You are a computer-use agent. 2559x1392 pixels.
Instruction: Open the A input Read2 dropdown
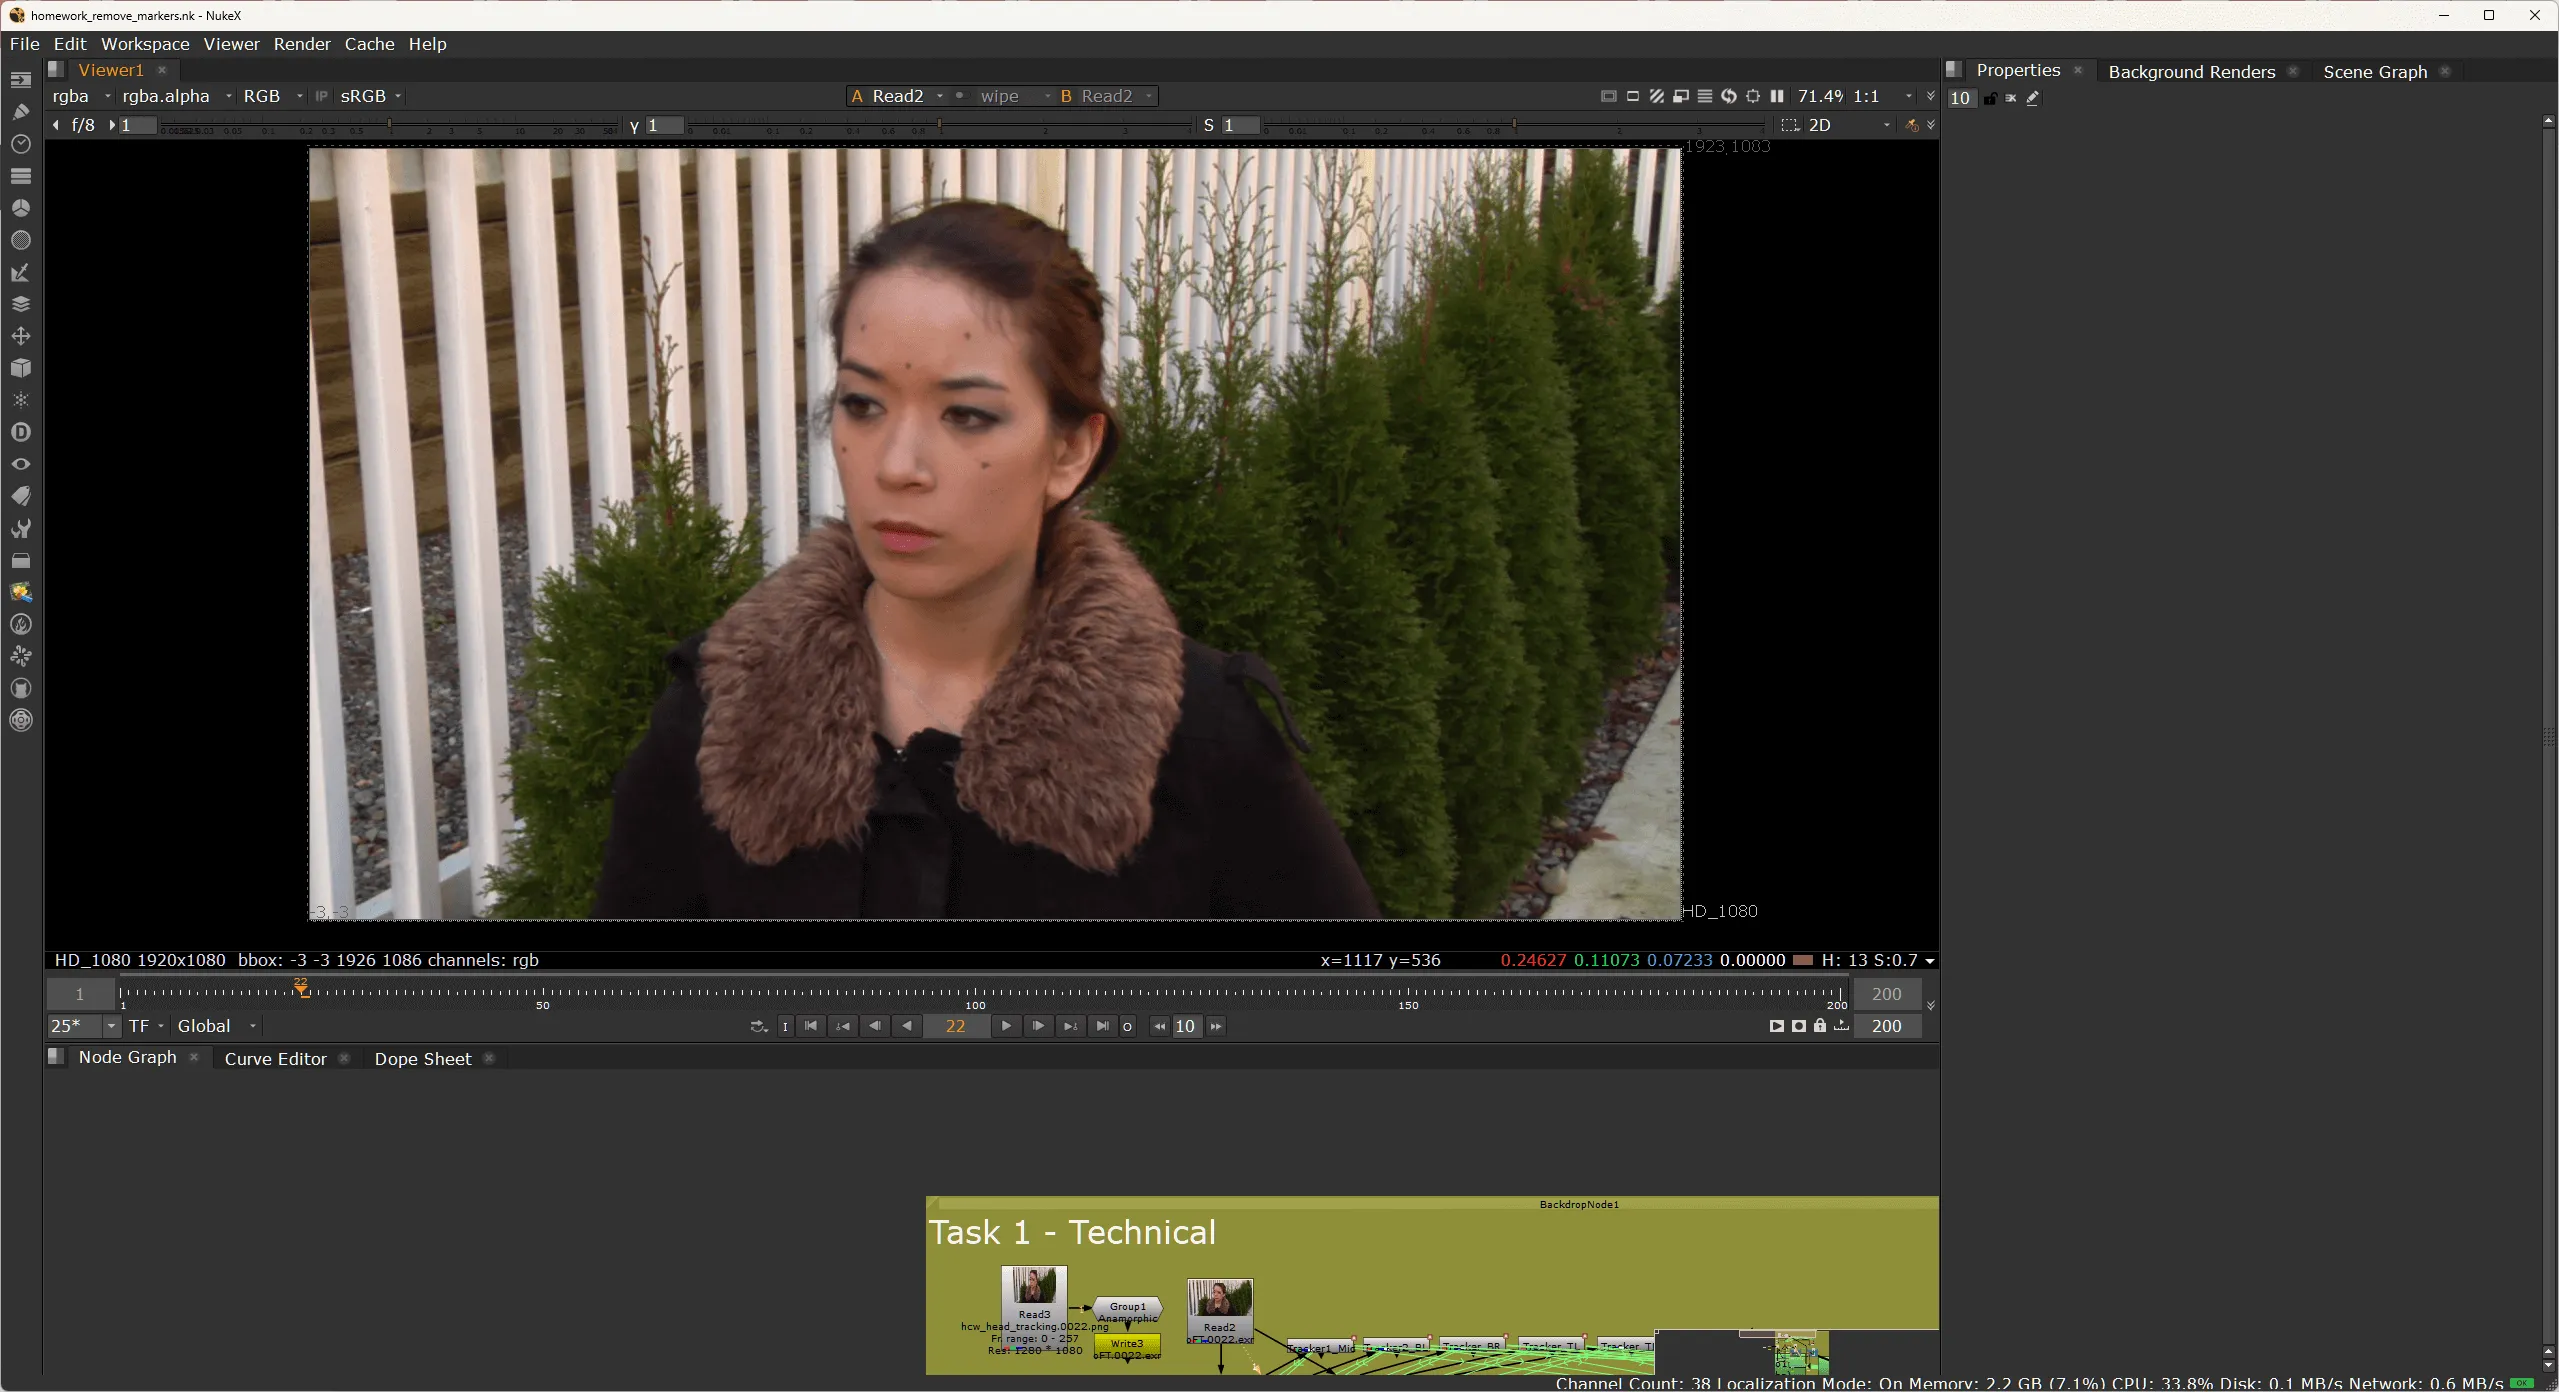[x=897, y=96]
